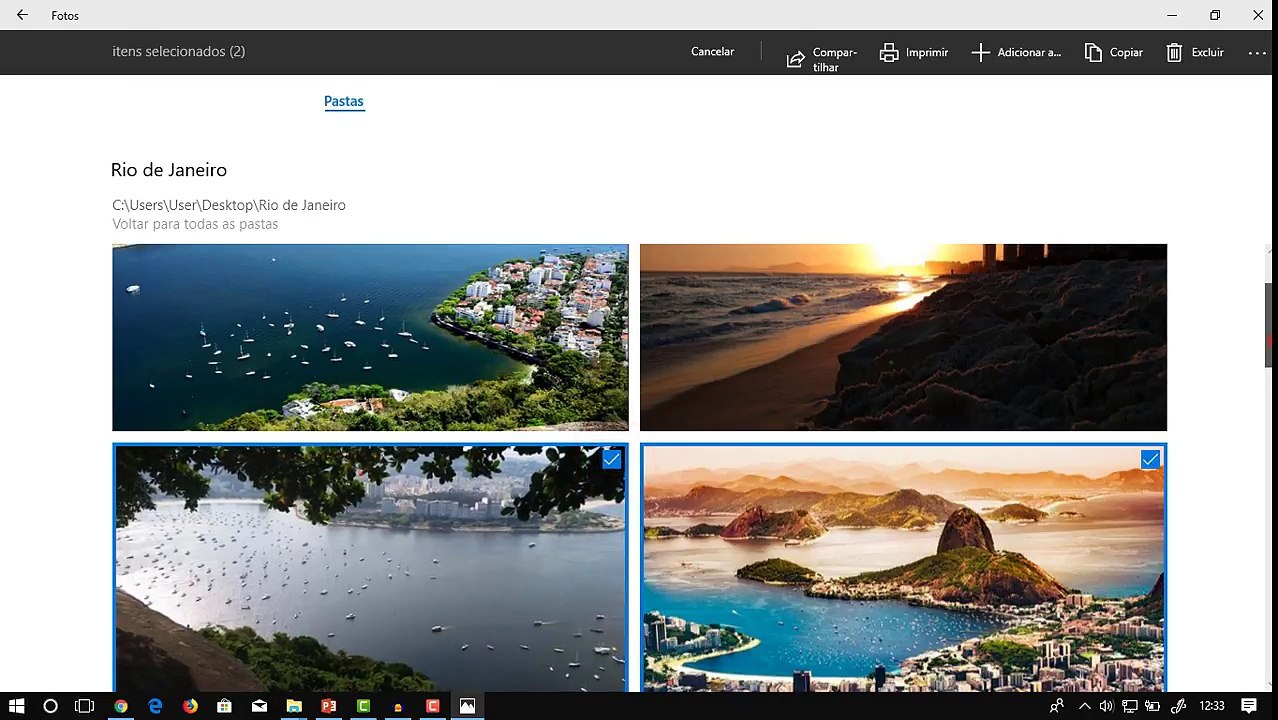This screenshot has width=1278, height=720.
Task: Open the Compartilhar share option
Action: [821, 59]
